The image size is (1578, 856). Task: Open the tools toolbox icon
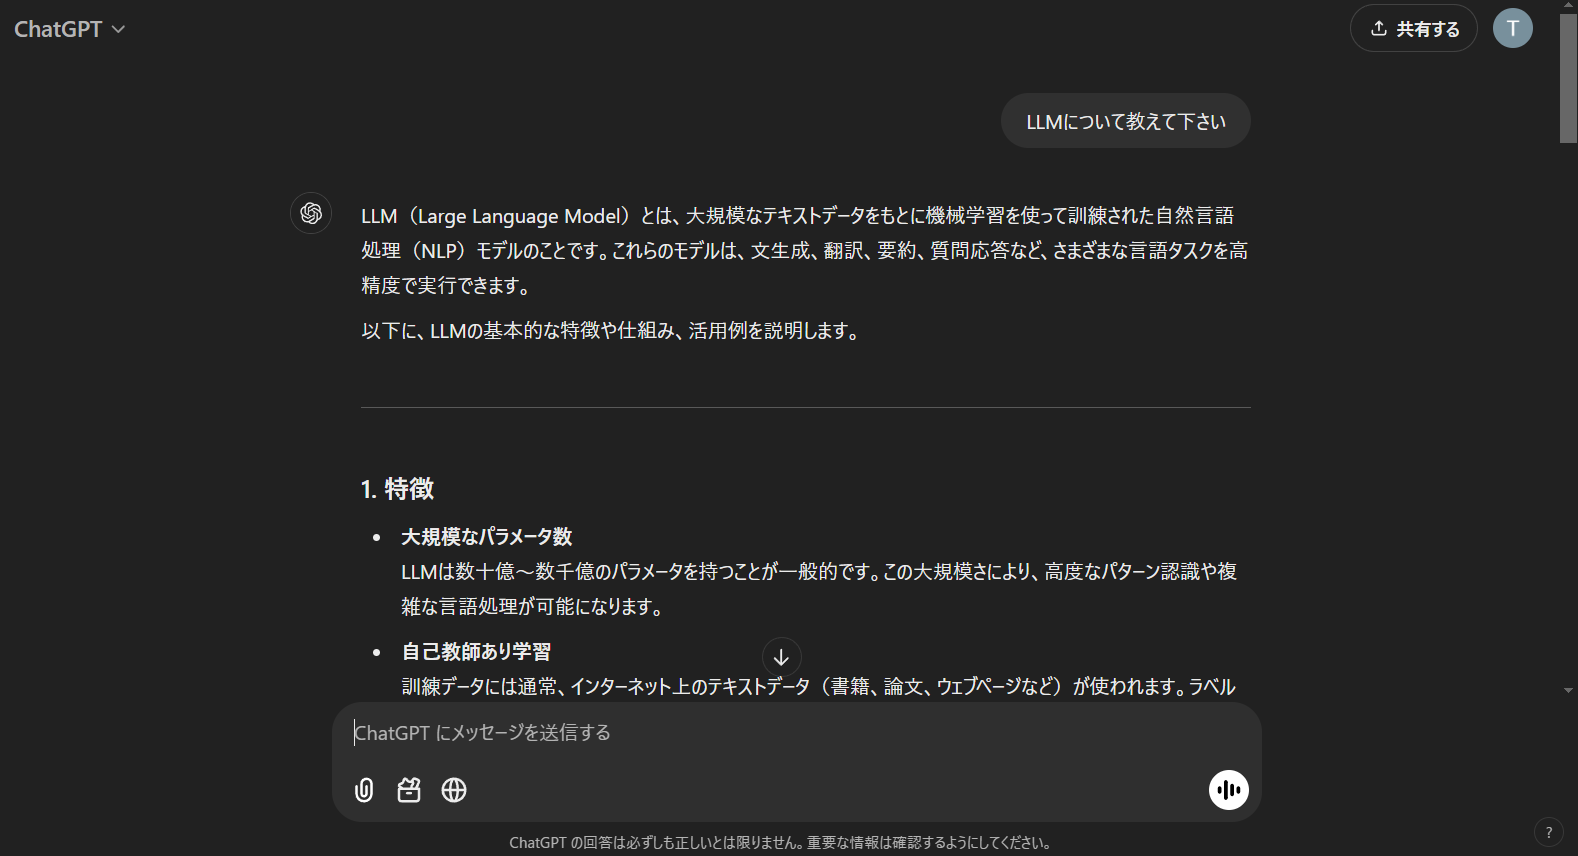[409, 790]
